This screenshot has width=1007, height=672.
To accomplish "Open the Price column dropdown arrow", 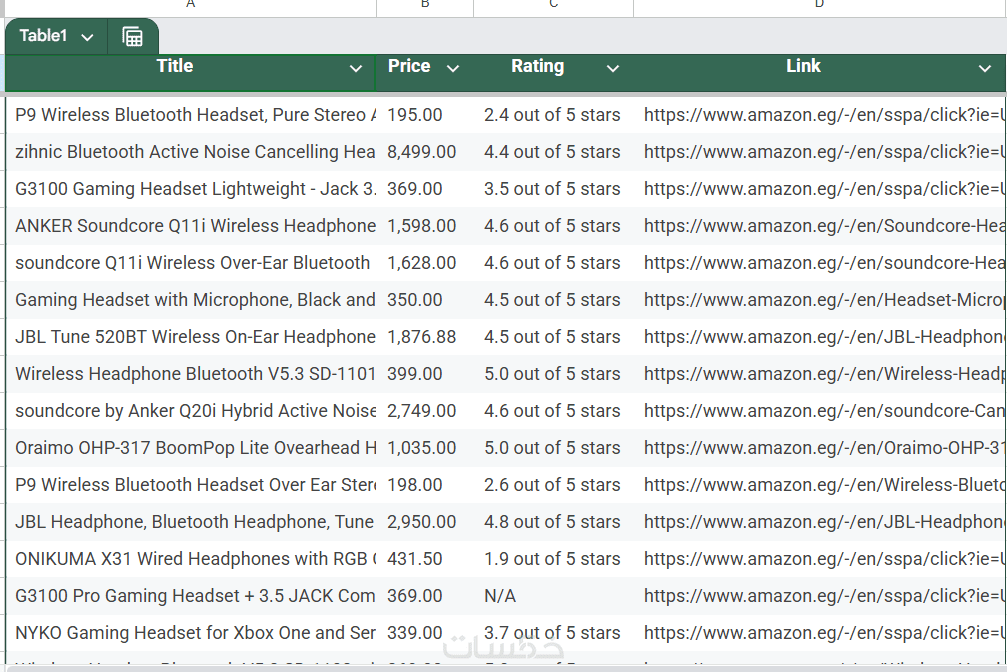I will click(x=452, y=69).
